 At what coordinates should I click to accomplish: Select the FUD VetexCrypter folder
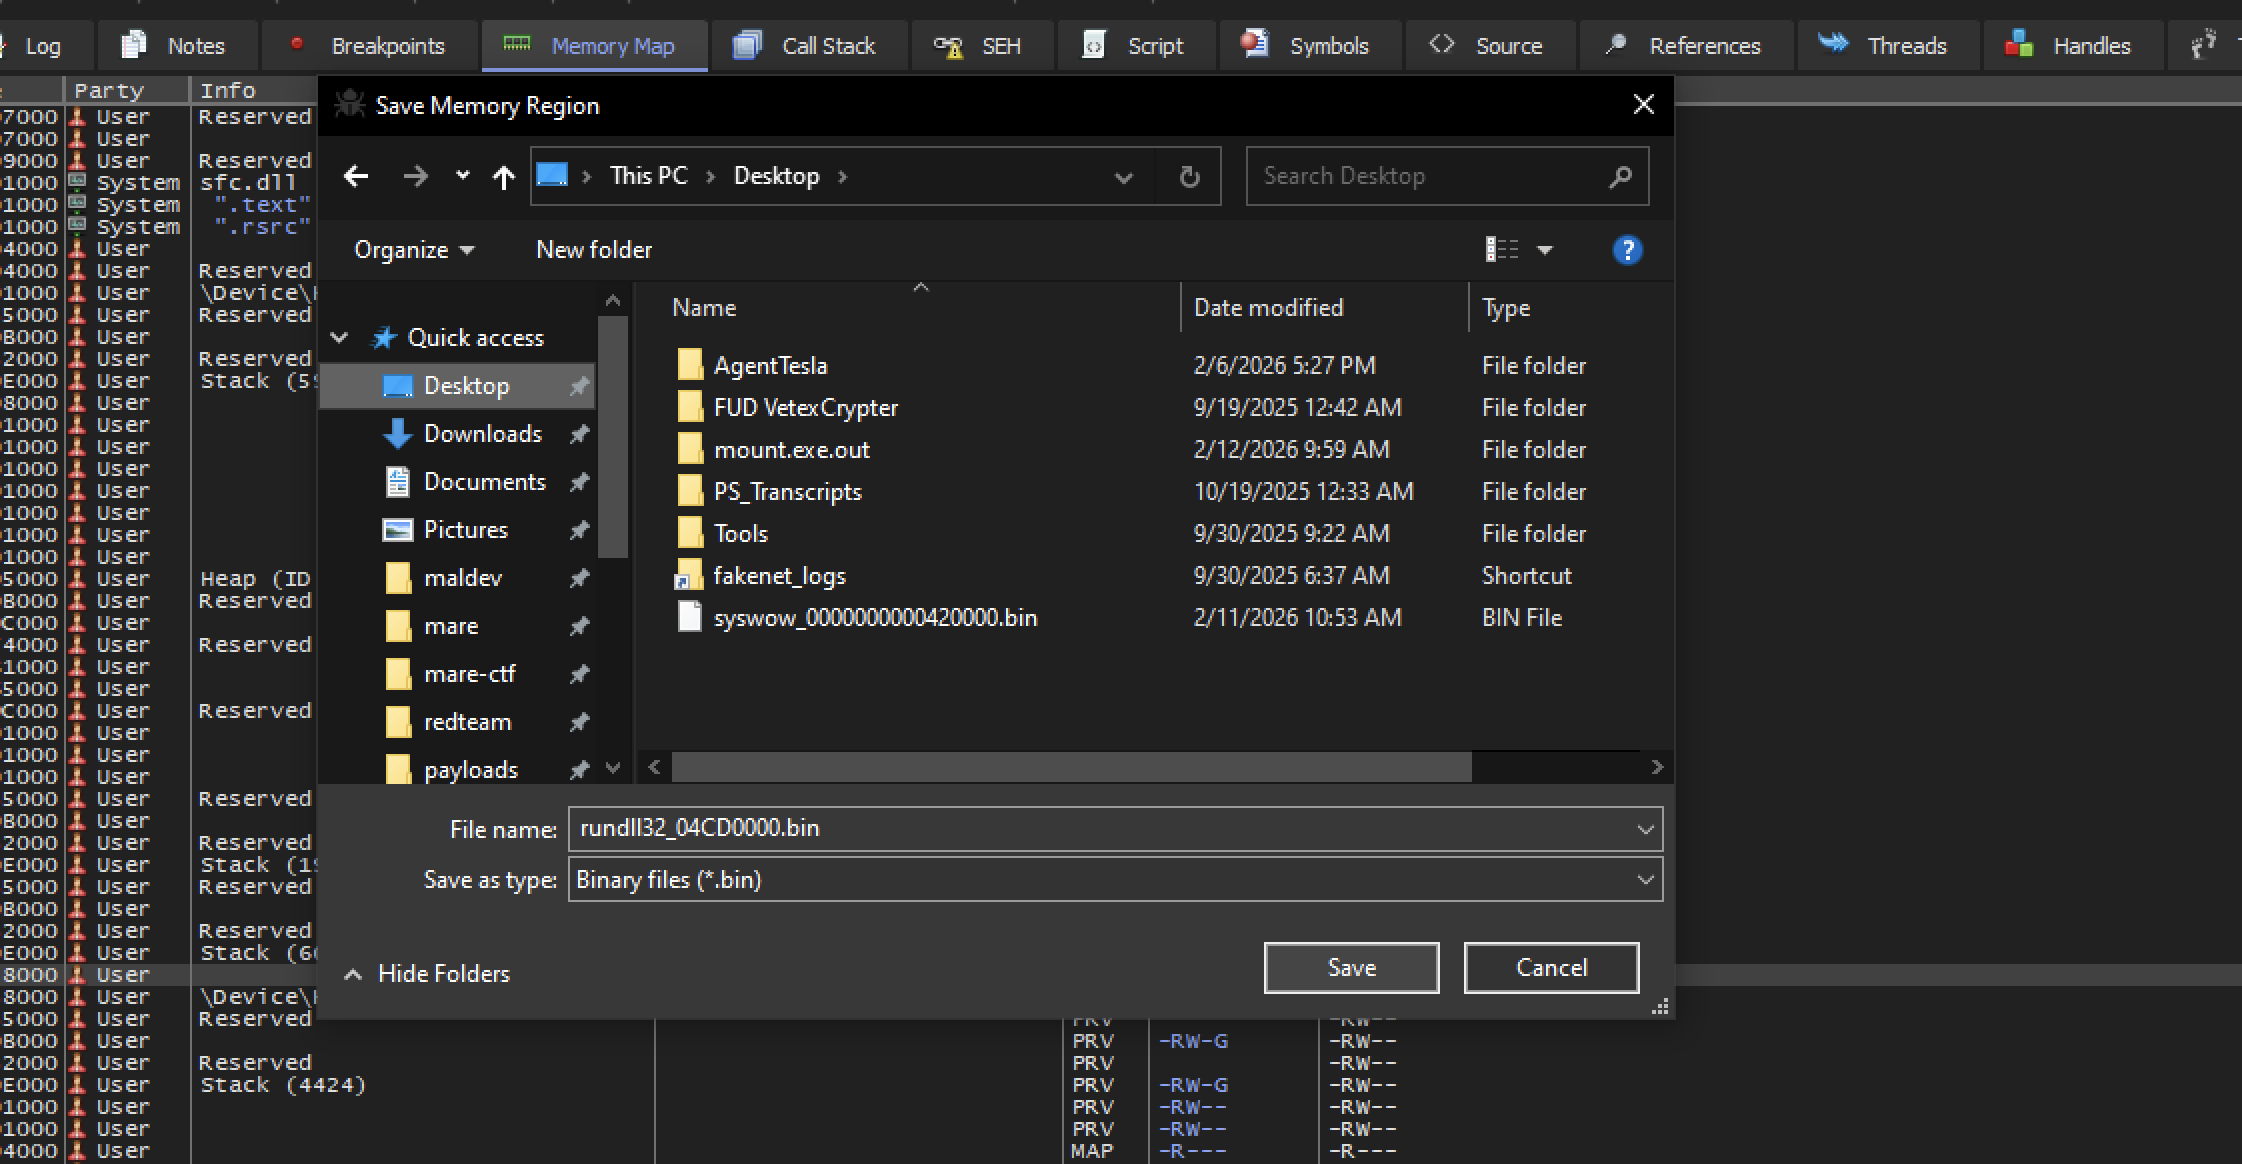tap(805, 408)
